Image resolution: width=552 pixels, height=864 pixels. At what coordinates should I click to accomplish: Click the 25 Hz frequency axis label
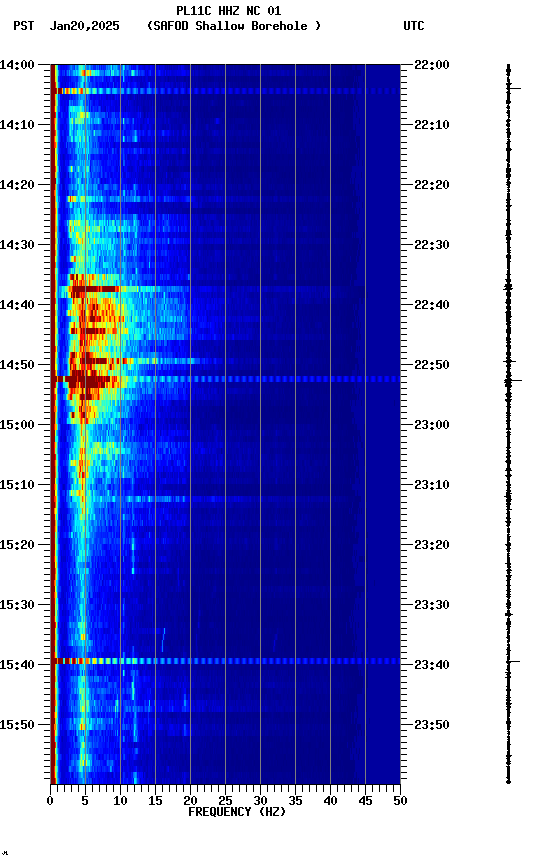click(225, 801)
